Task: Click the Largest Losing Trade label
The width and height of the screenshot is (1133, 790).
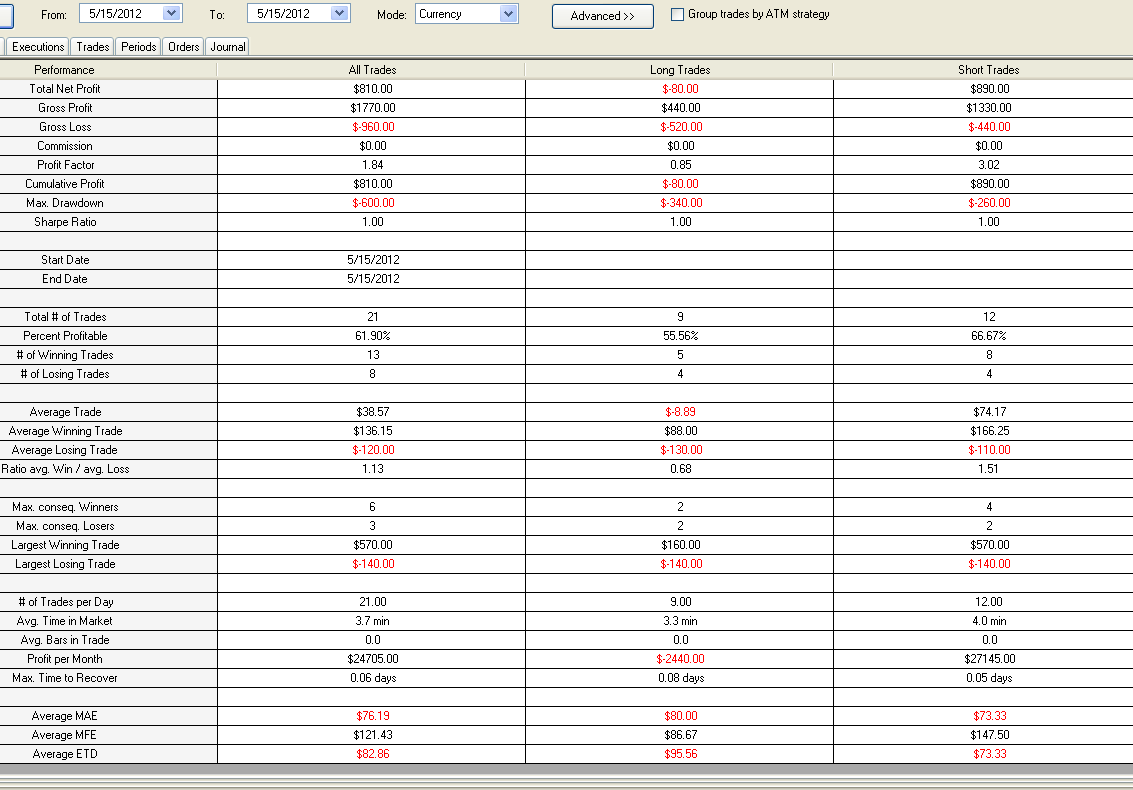Action: 65,564
